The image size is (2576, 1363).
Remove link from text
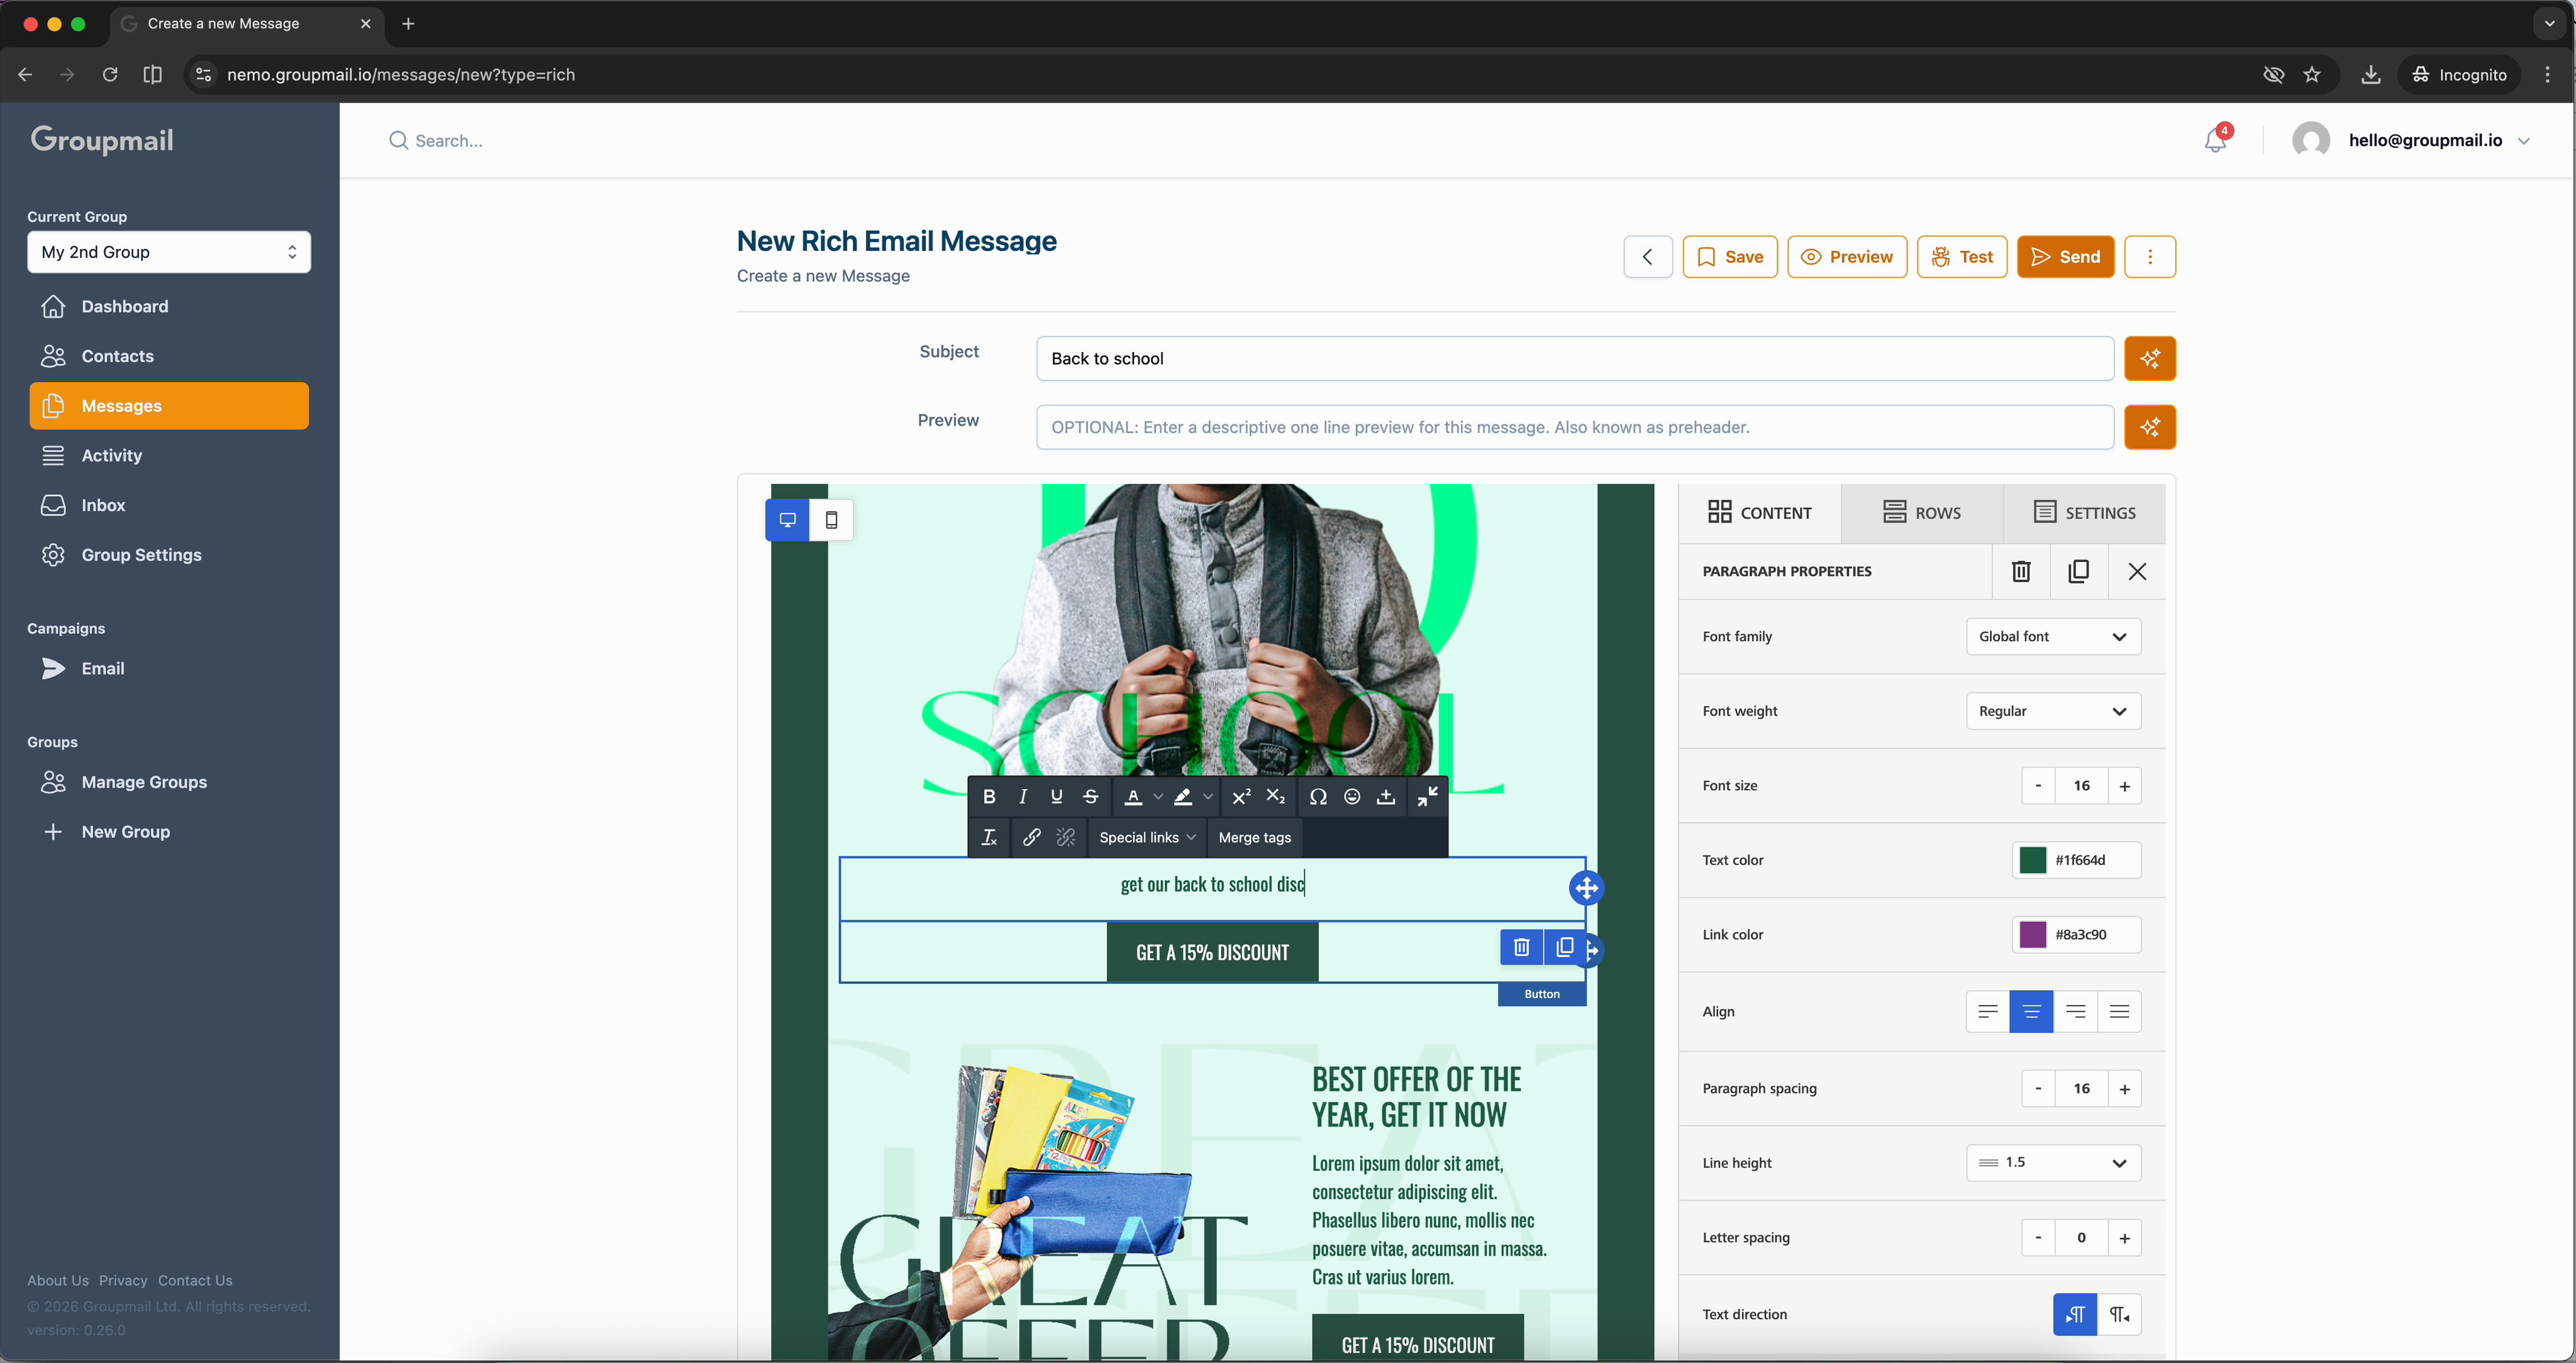(x=1066, y=837)
